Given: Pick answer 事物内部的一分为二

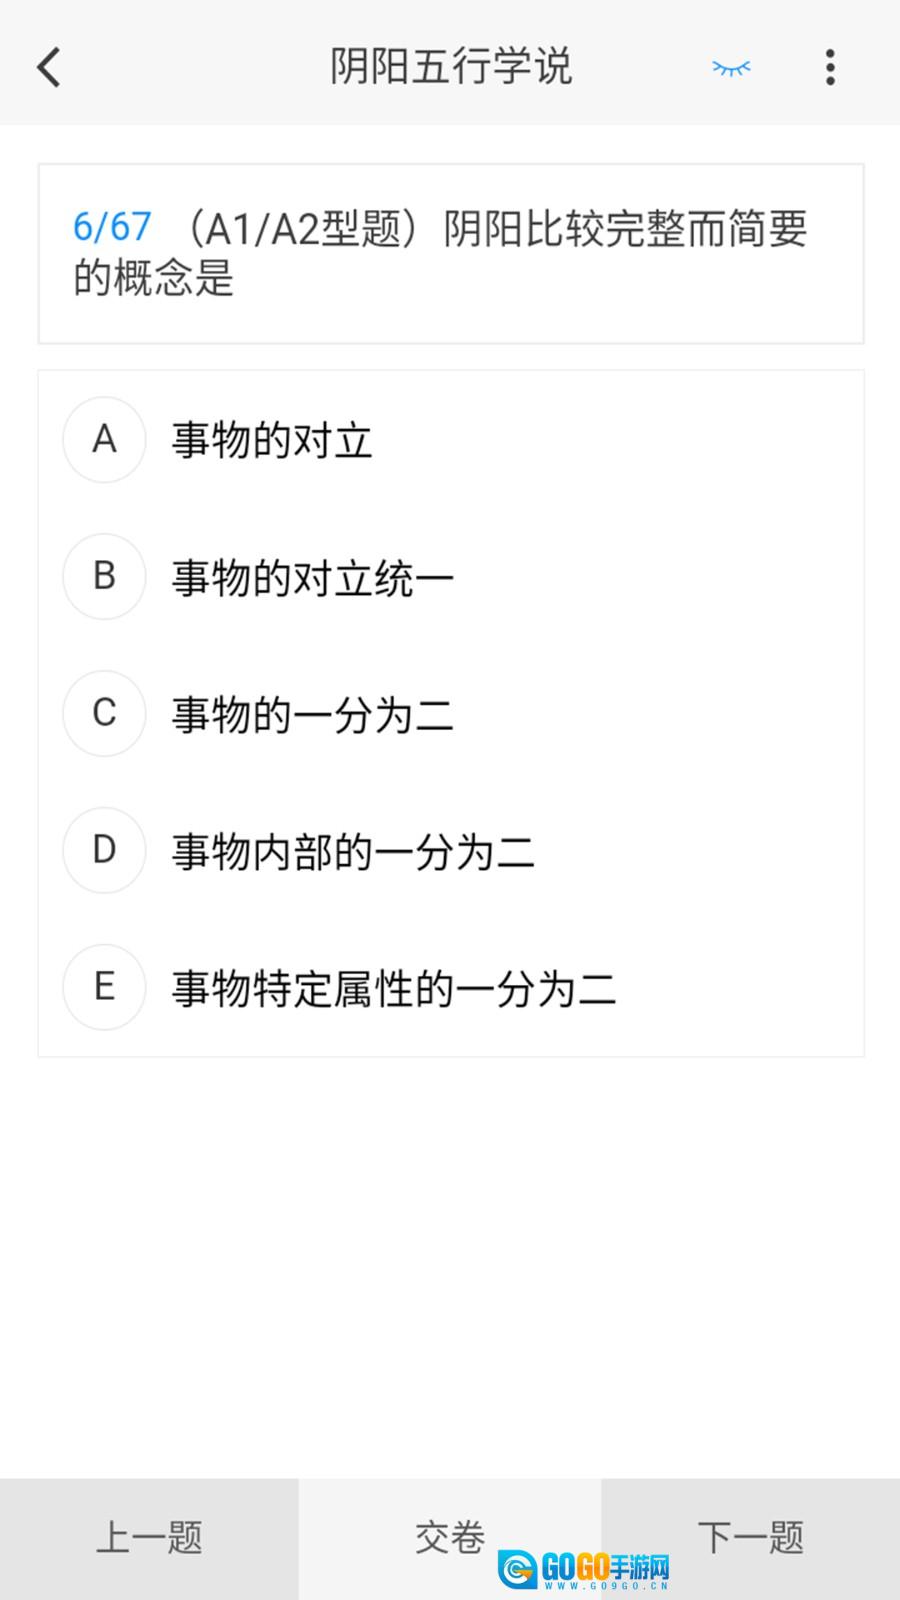Looking at the screenshot, I should (x=353, y=853).
